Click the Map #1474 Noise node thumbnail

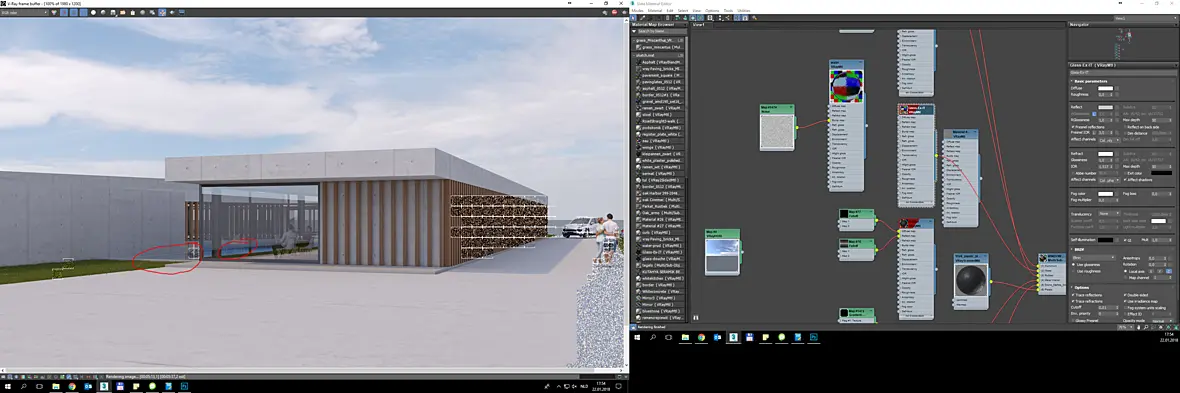(x=777, y=132)
